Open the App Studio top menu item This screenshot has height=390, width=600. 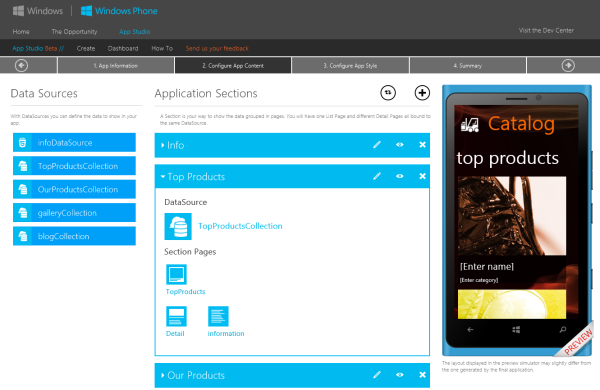(x=134, y=31)
